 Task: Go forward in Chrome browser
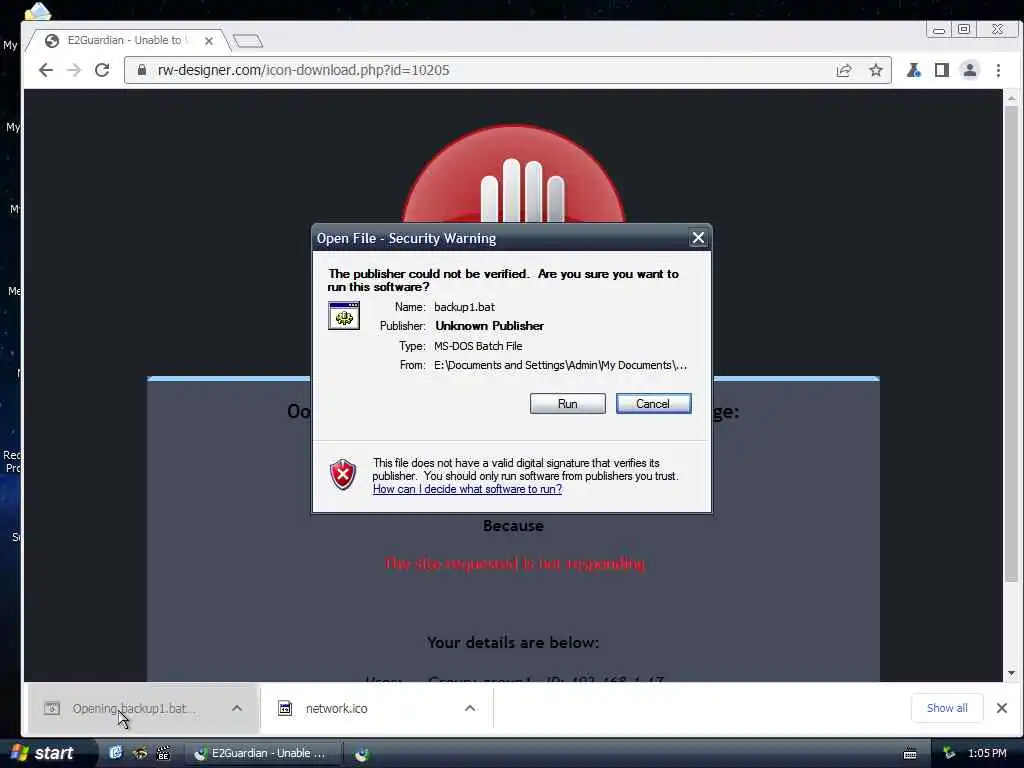[74, 70]
